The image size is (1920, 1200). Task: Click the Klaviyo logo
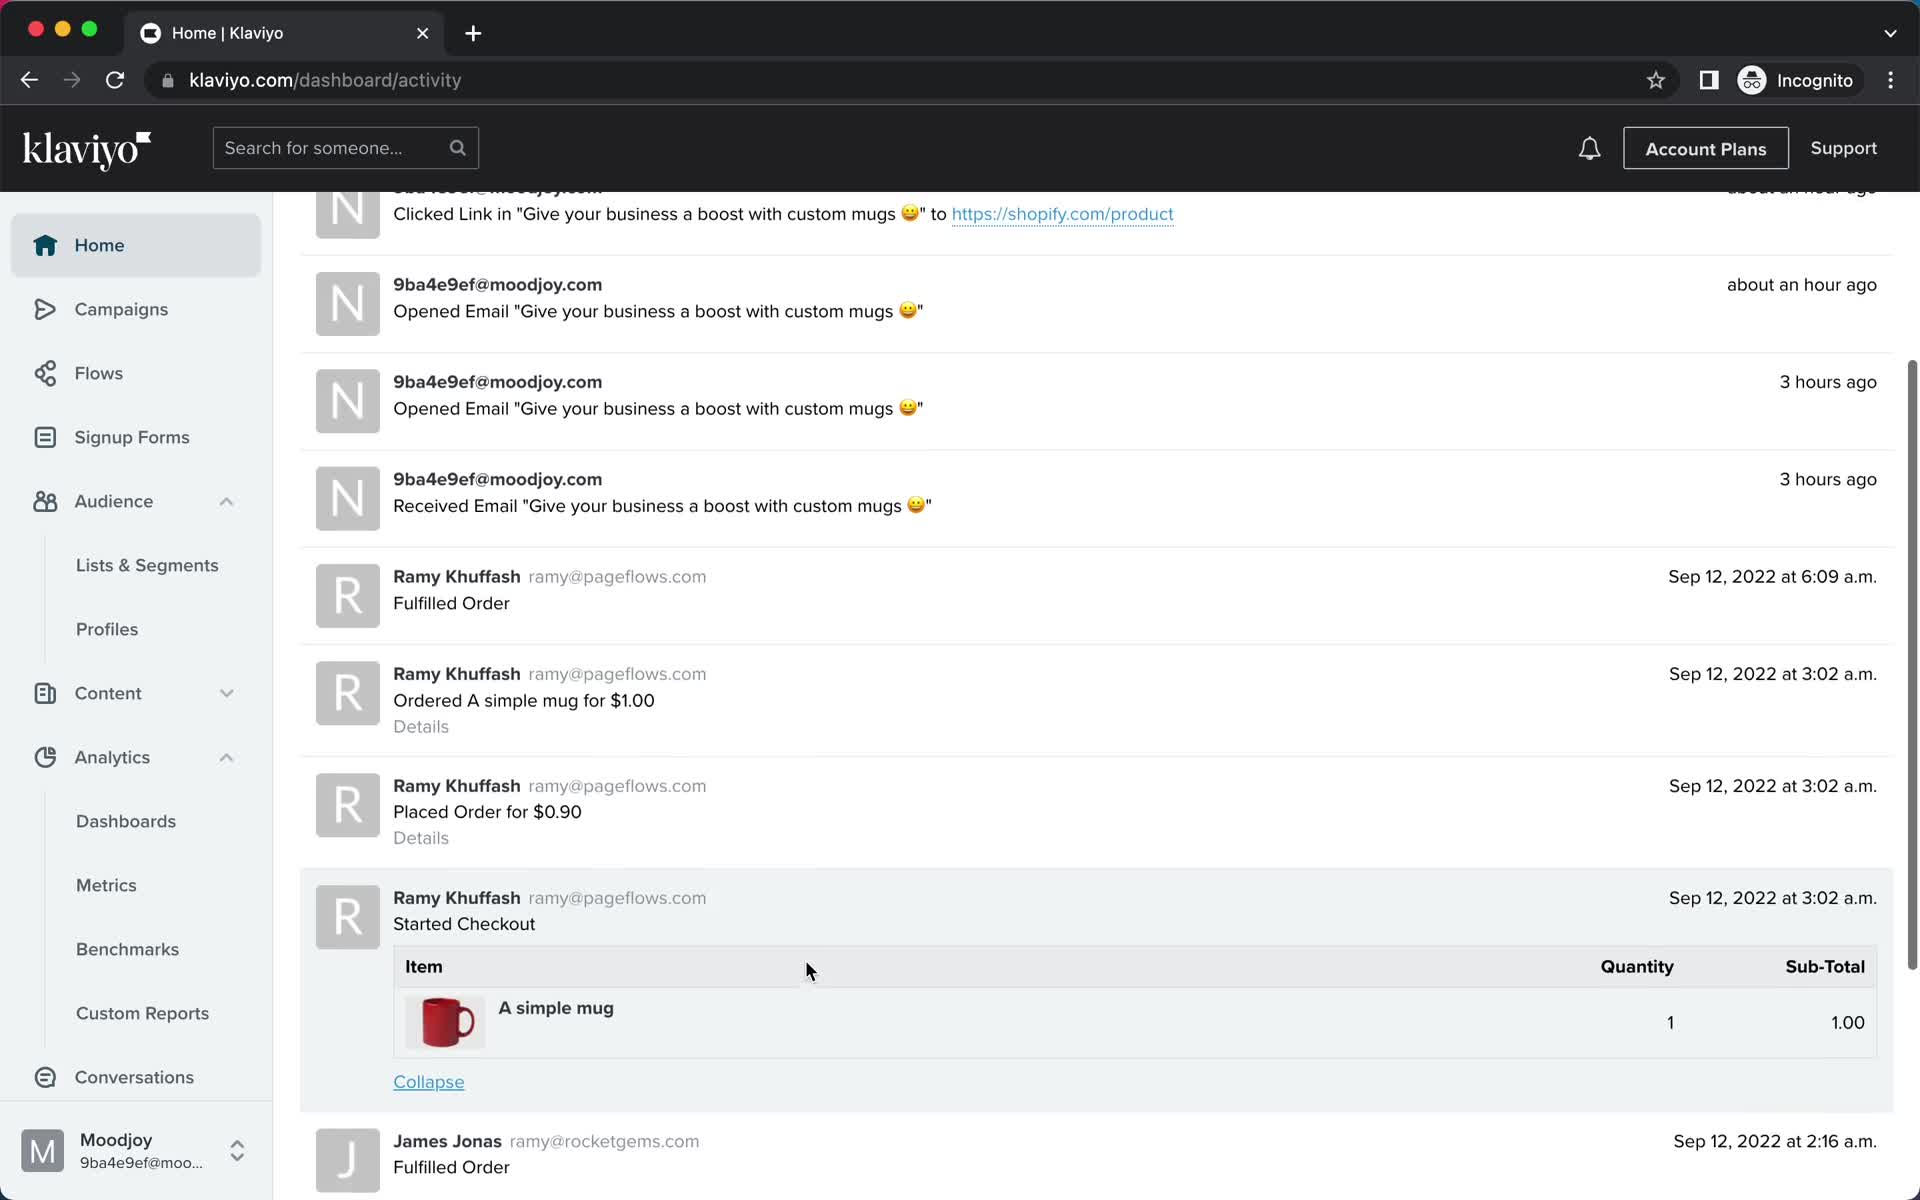[x=87, y=149]
